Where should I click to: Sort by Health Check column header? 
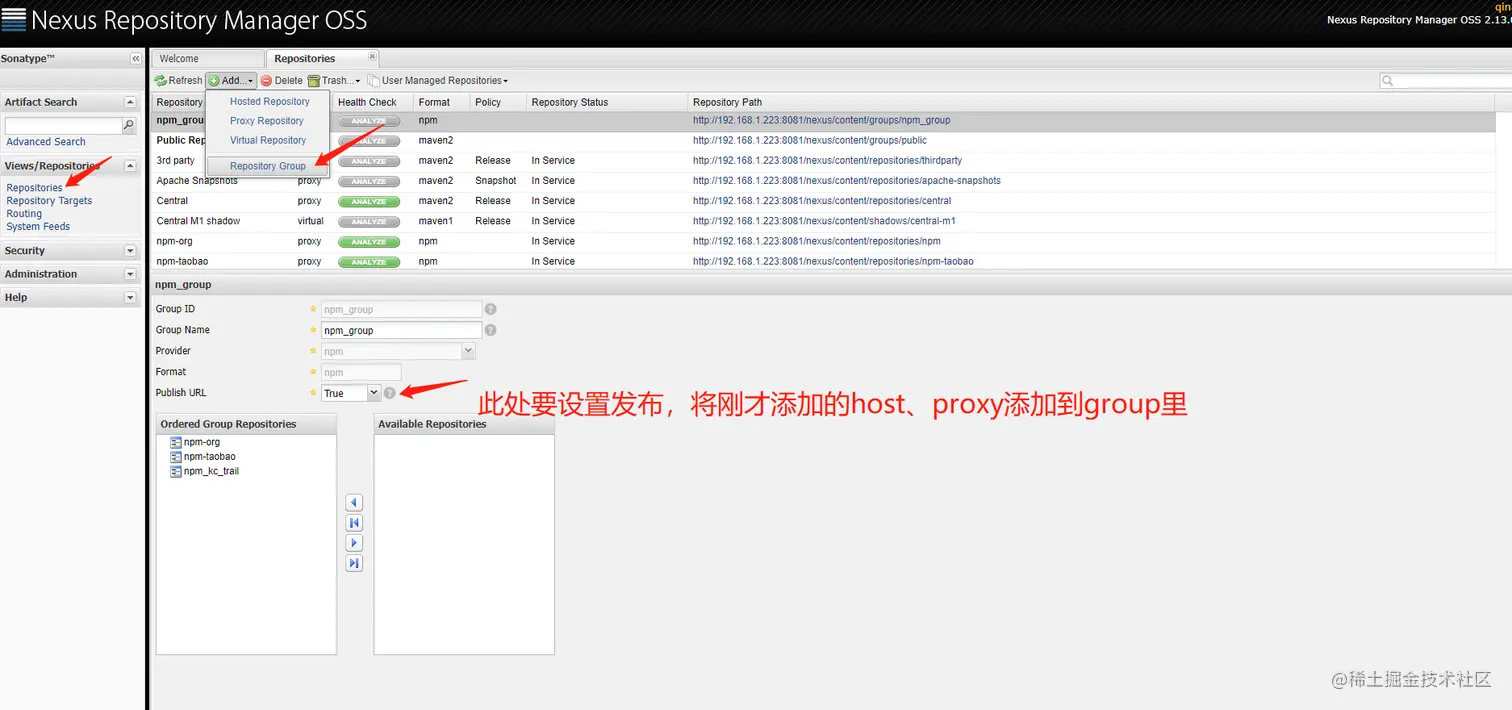click(373, 102)
